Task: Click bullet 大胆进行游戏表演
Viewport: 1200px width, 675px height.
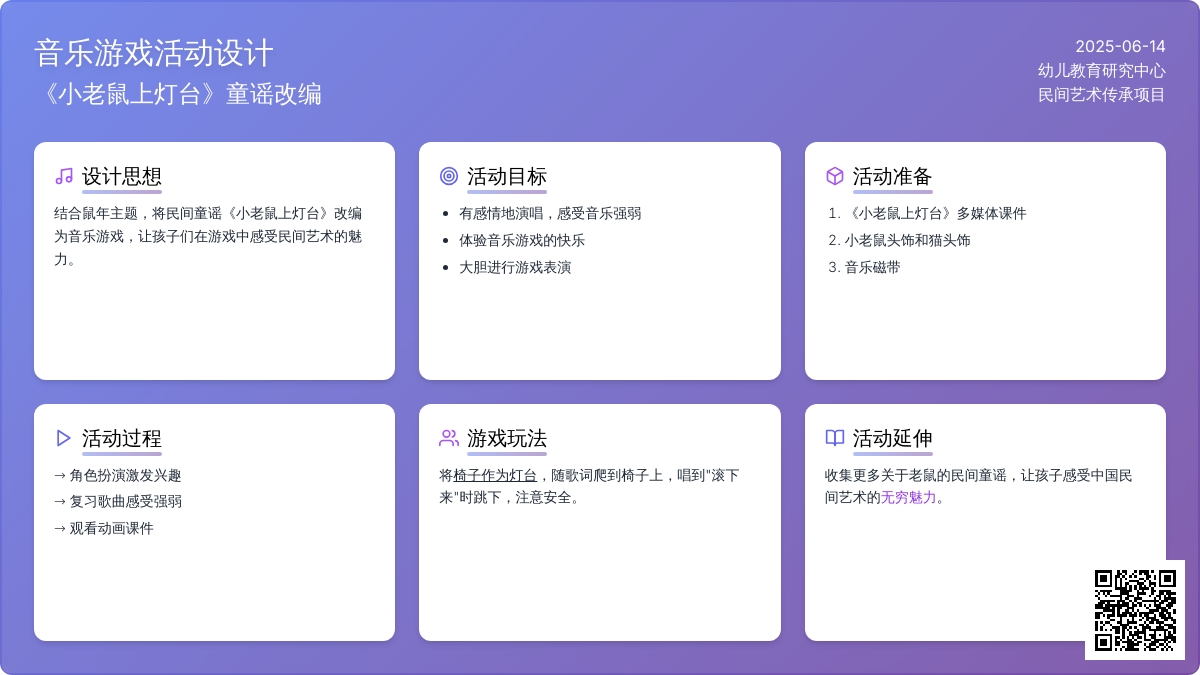Action: pyautogui.click(x=515, y=267)
